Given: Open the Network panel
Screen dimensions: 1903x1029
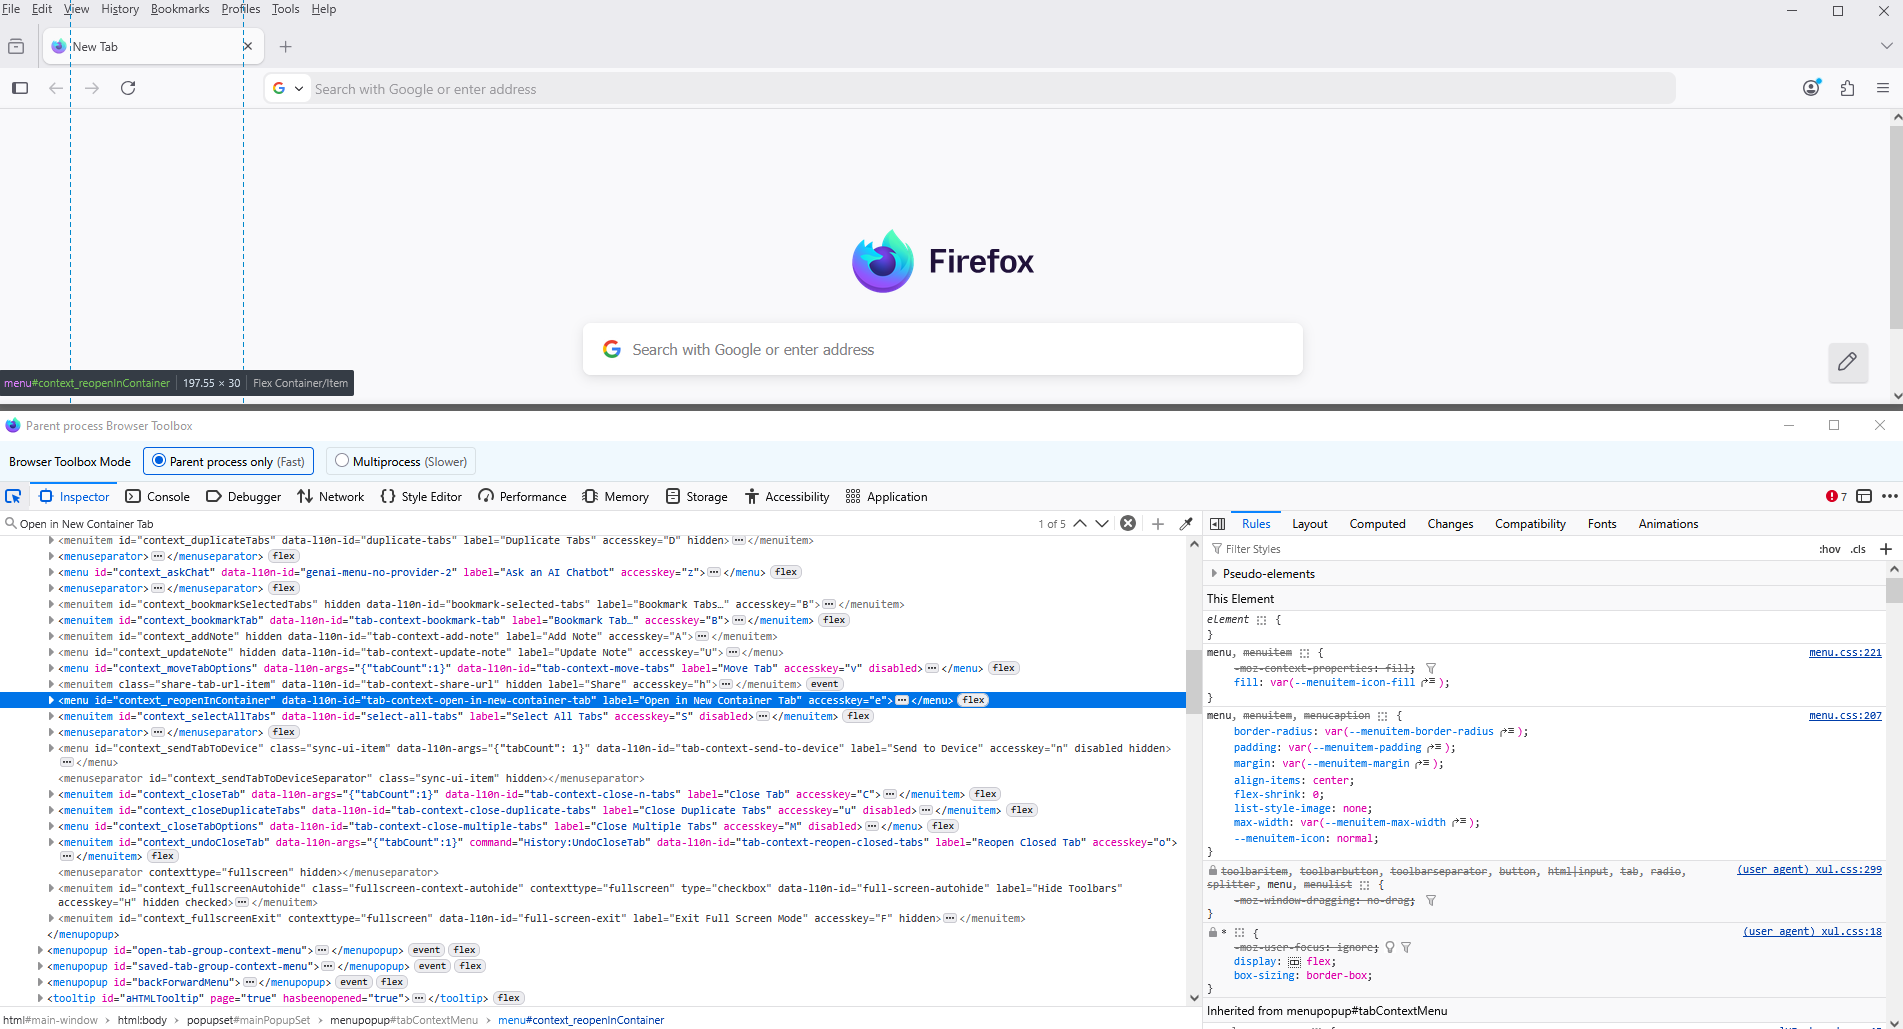Looking at the screenshot, I should click(331, 496).
